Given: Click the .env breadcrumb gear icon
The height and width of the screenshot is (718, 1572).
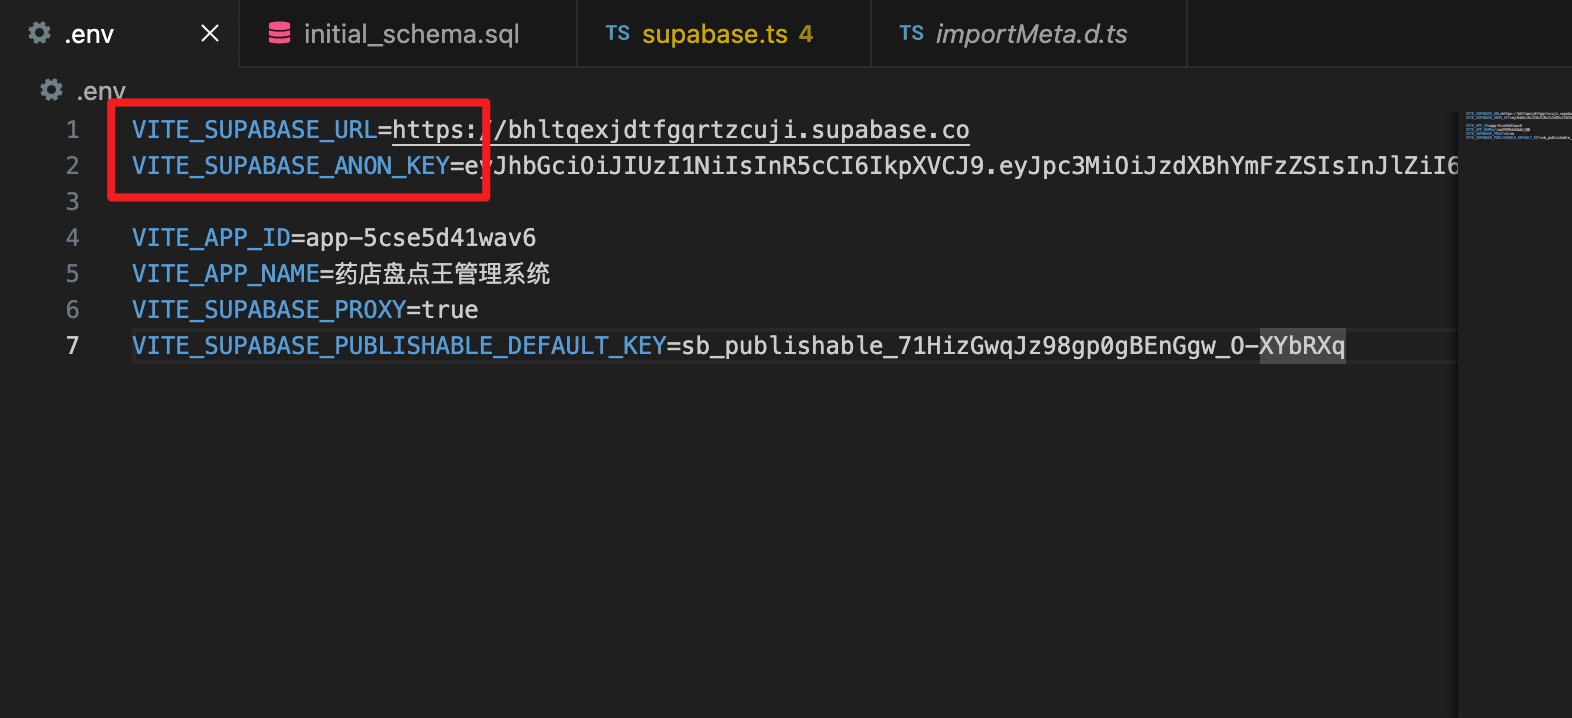Looking at the screenshot, I should coord(51,90).
